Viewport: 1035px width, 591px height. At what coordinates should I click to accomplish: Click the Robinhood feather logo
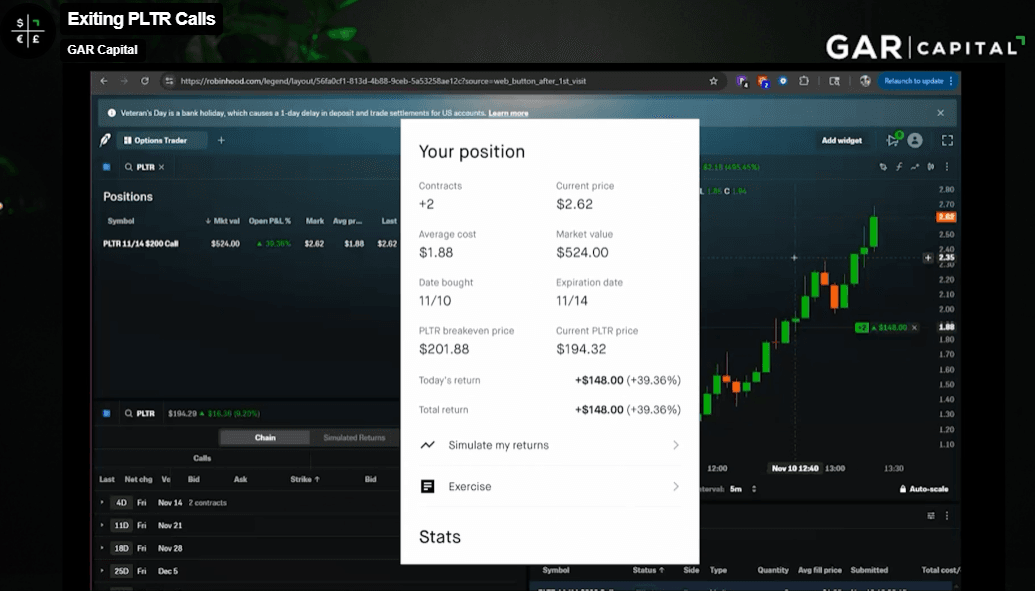click(105, 140)
